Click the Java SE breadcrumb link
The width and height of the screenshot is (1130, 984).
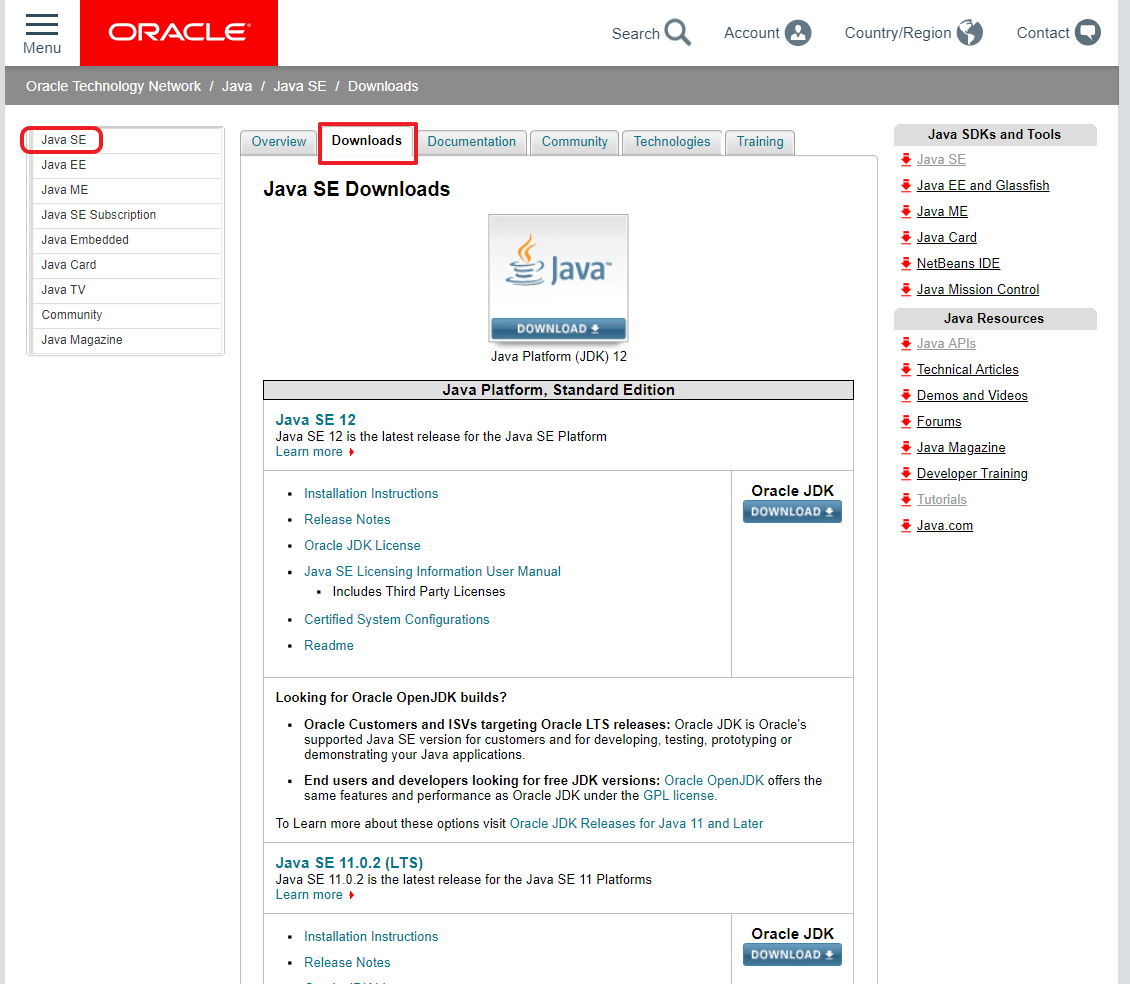(300, 87)
